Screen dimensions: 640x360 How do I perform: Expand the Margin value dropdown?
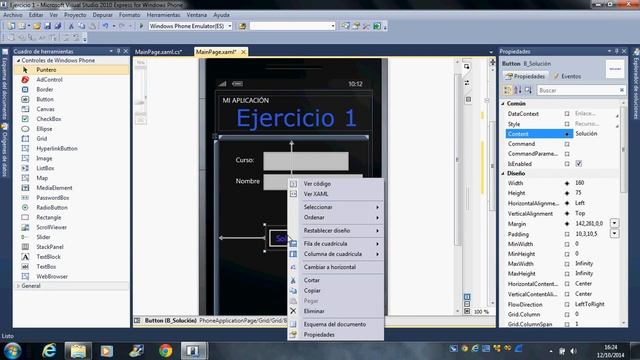(614, 223)
